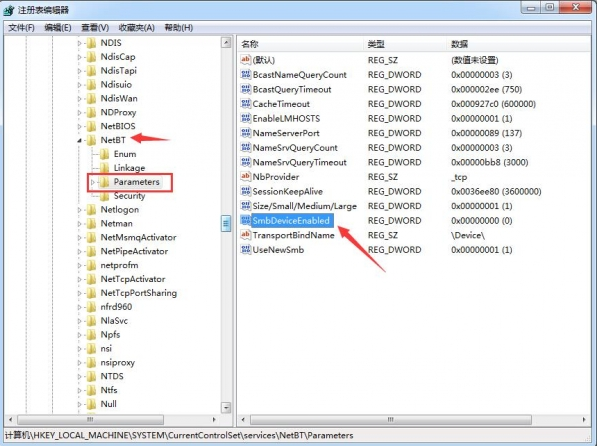The image size is (598, 446).
Task: Click the Registry Editor title bar icon
Action: [8, 10]
